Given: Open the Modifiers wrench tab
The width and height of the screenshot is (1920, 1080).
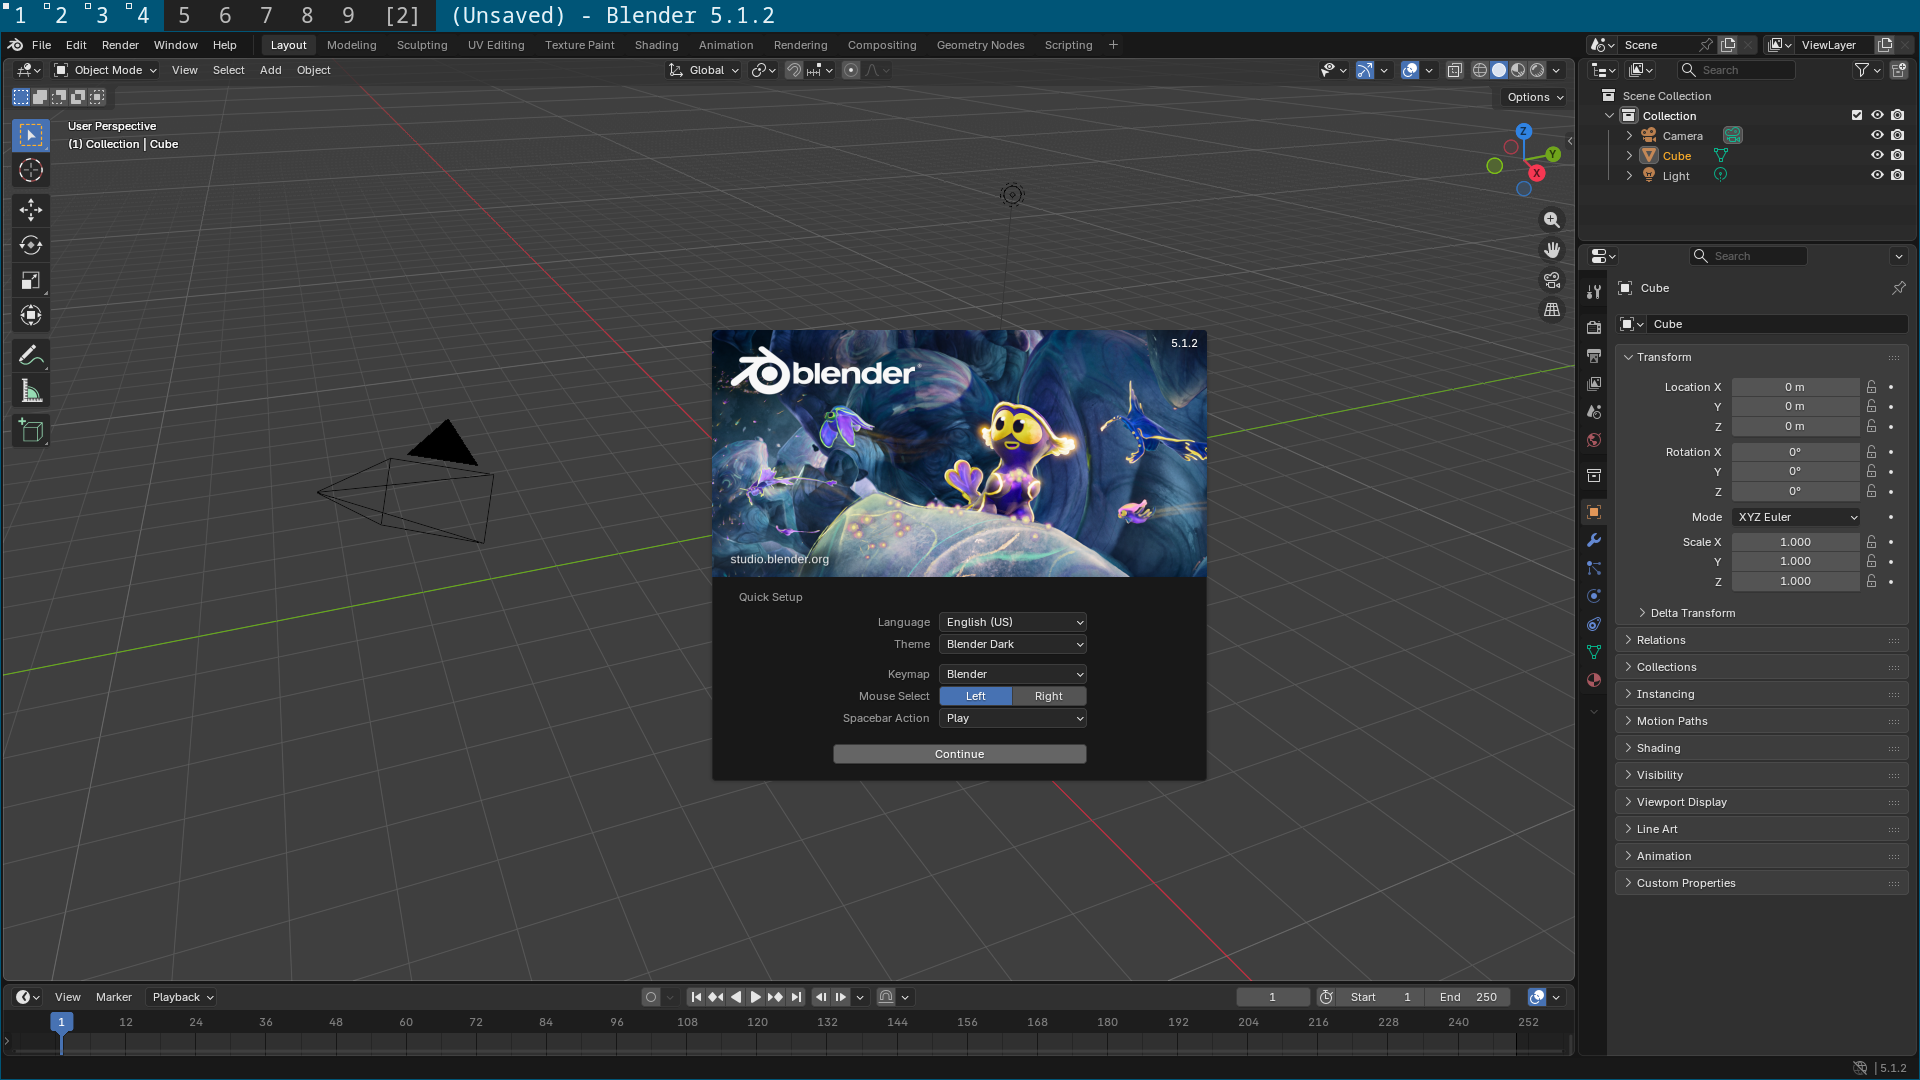Looking at the screenshot, I should coord(1594,540).
